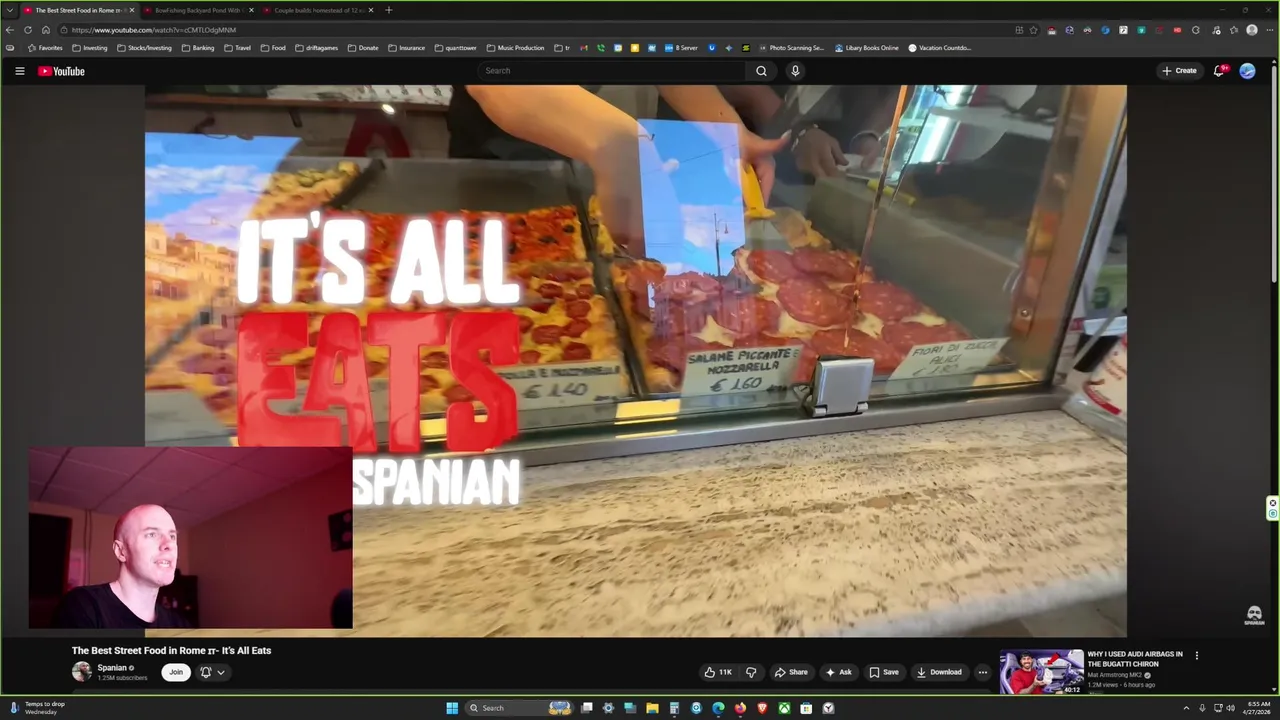Like the video with thumbs up
This screenshot has height=720, width=1280.
coord(718,672)
